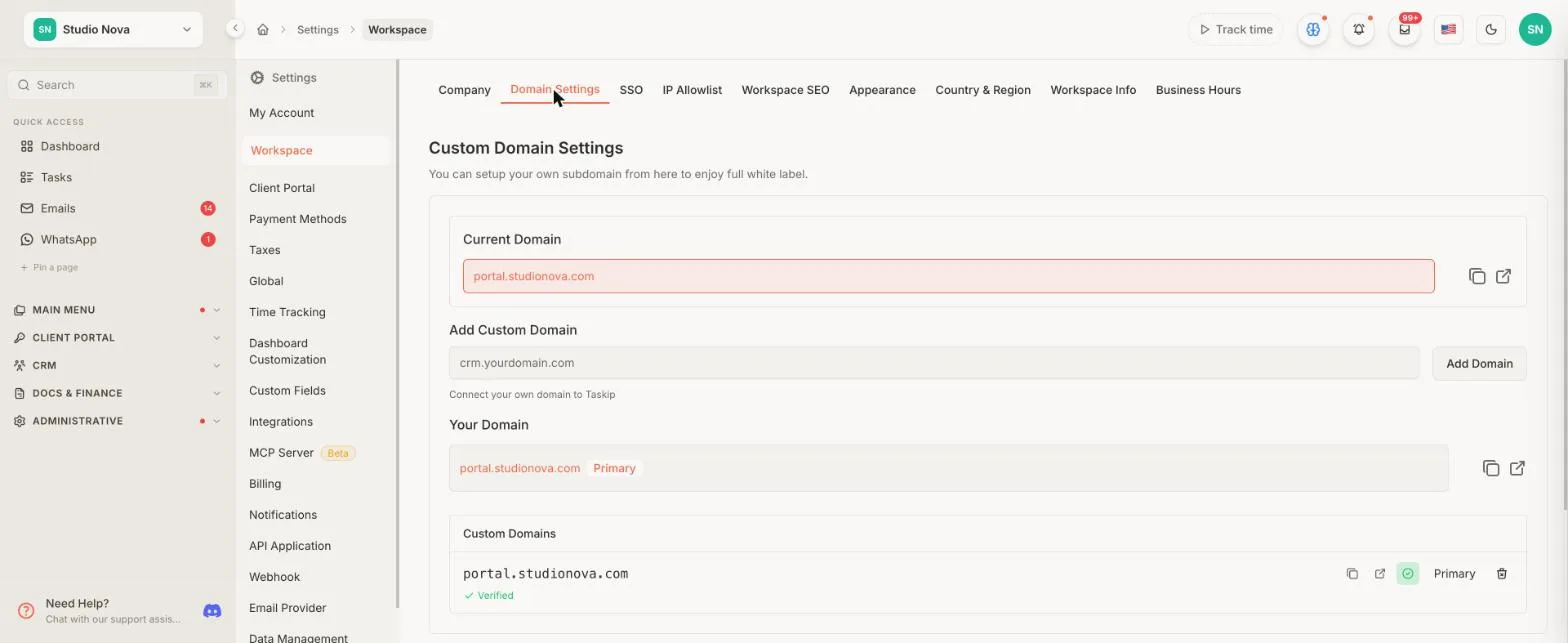Open Current Domain in new tab
Viewport: 1568px width, 643px height.
point(1504,276)
